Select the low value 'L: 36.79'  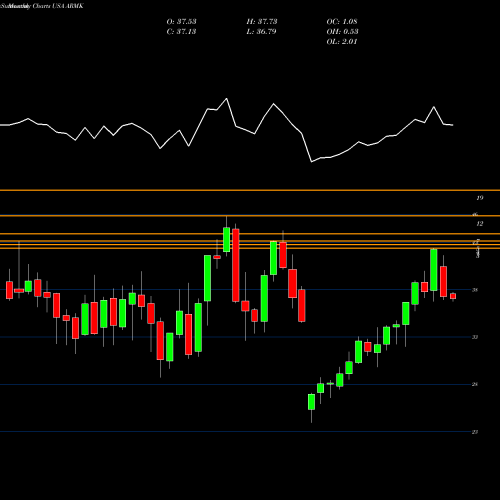(x=261, y=31)
